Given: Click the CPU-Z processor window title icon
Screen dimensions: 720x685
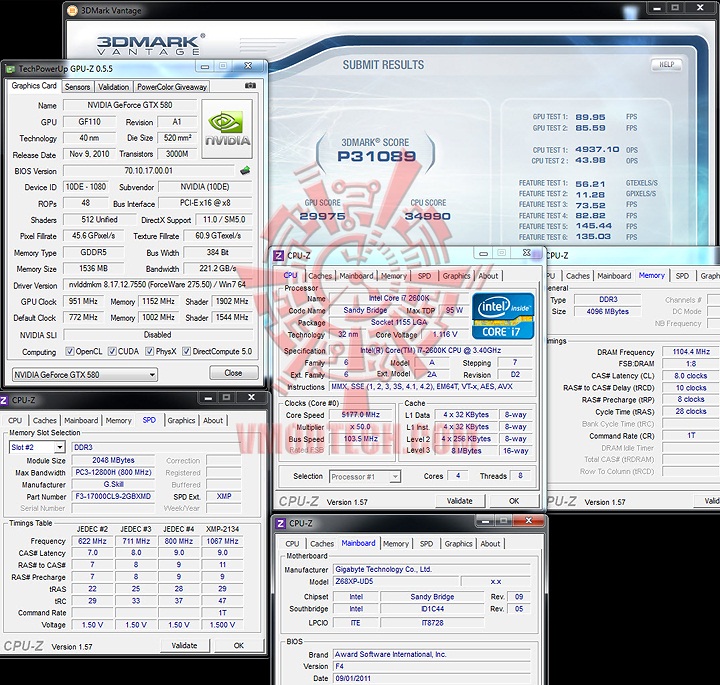Looking at the screenshot, I should (279, 256).
